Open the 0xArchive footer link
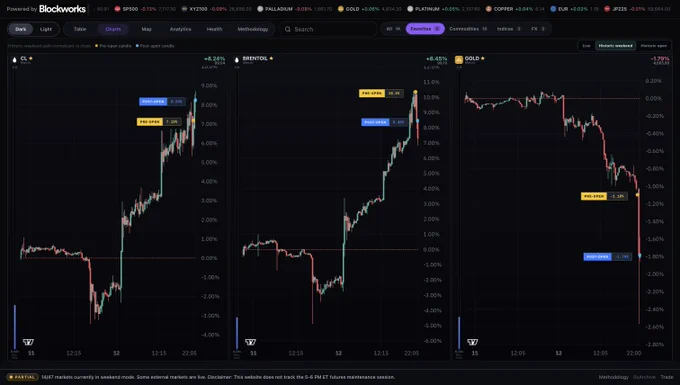 pyautogui.click(x=644, y=377)
